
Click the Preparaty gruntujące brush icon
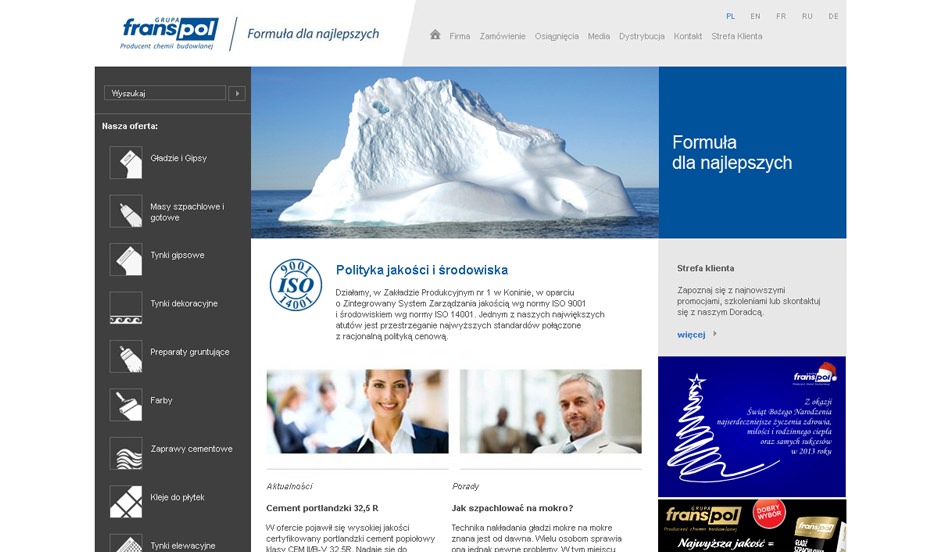point(126,357)
